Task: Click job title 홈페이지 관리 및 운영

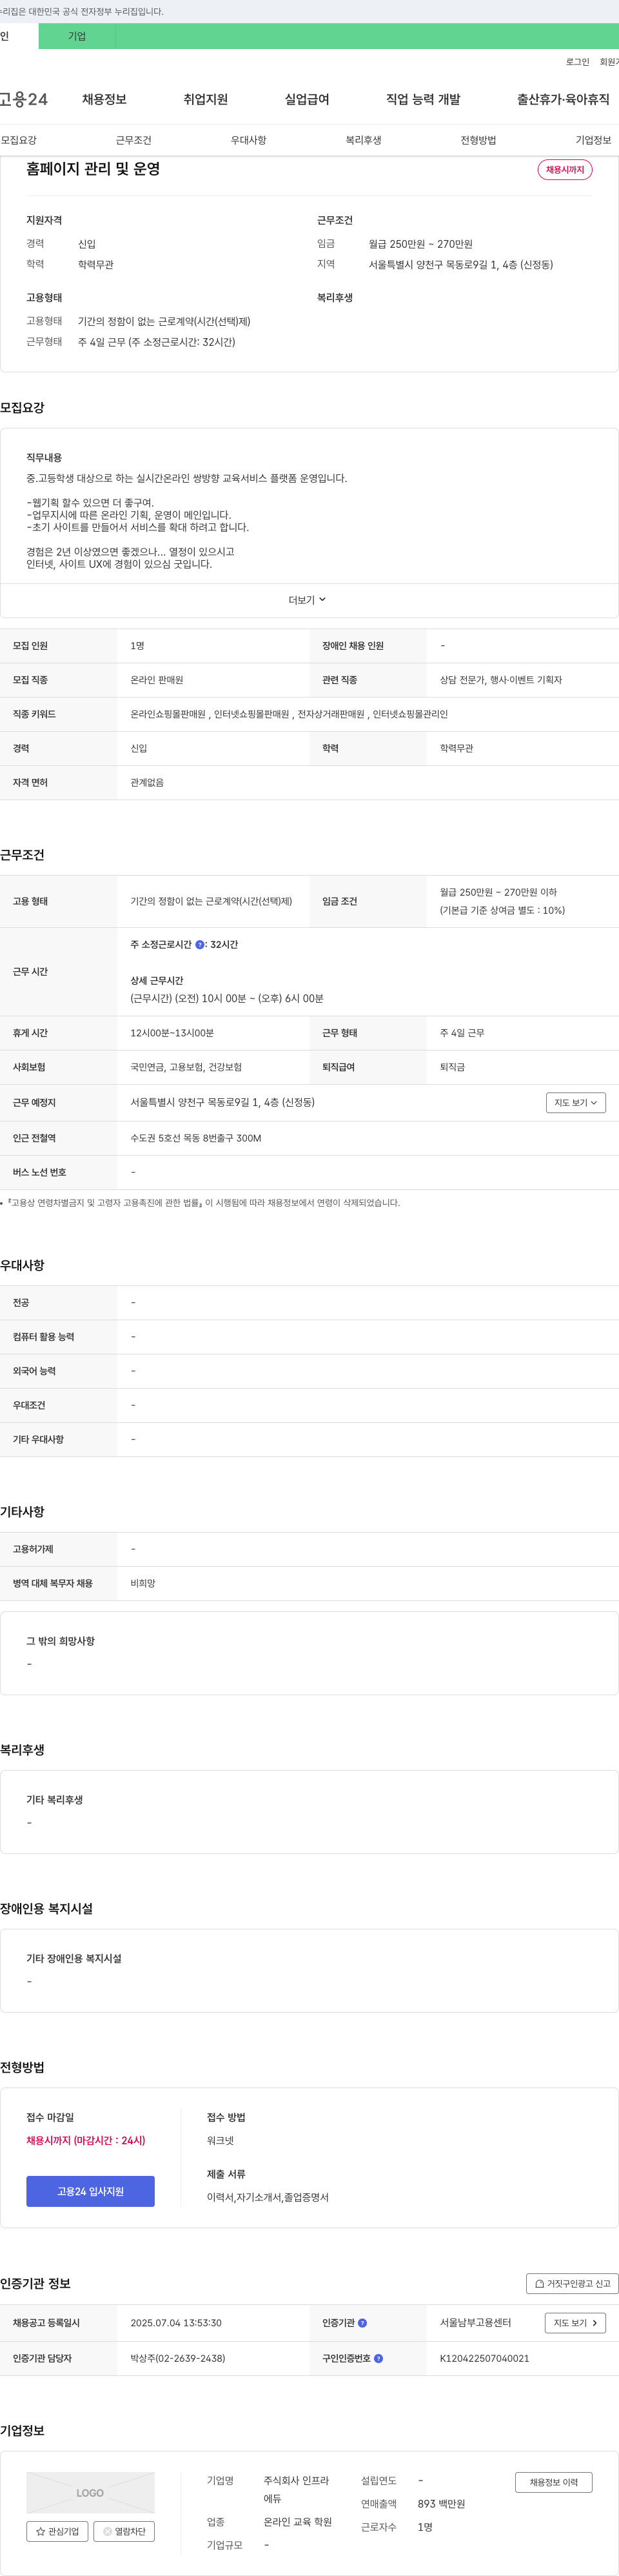Action: pyautogui.click(x=93, y=169)
